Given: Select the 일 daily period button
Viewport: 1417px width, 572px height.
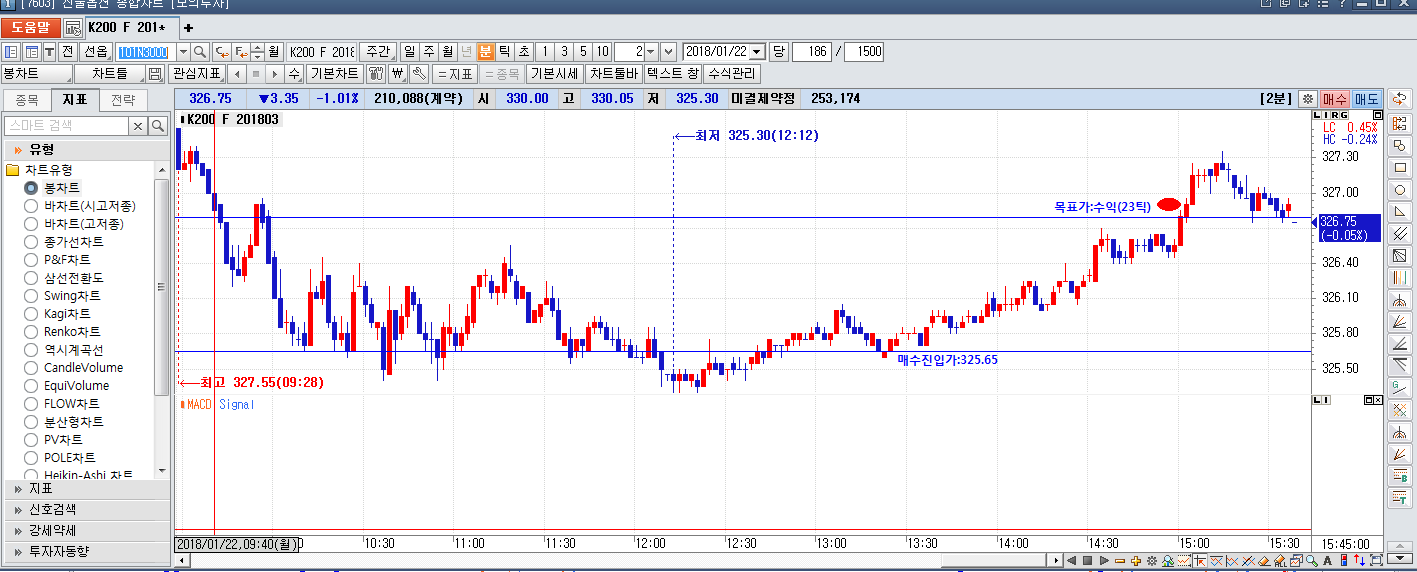Looking at the screenshot, I should coord(410,51).
